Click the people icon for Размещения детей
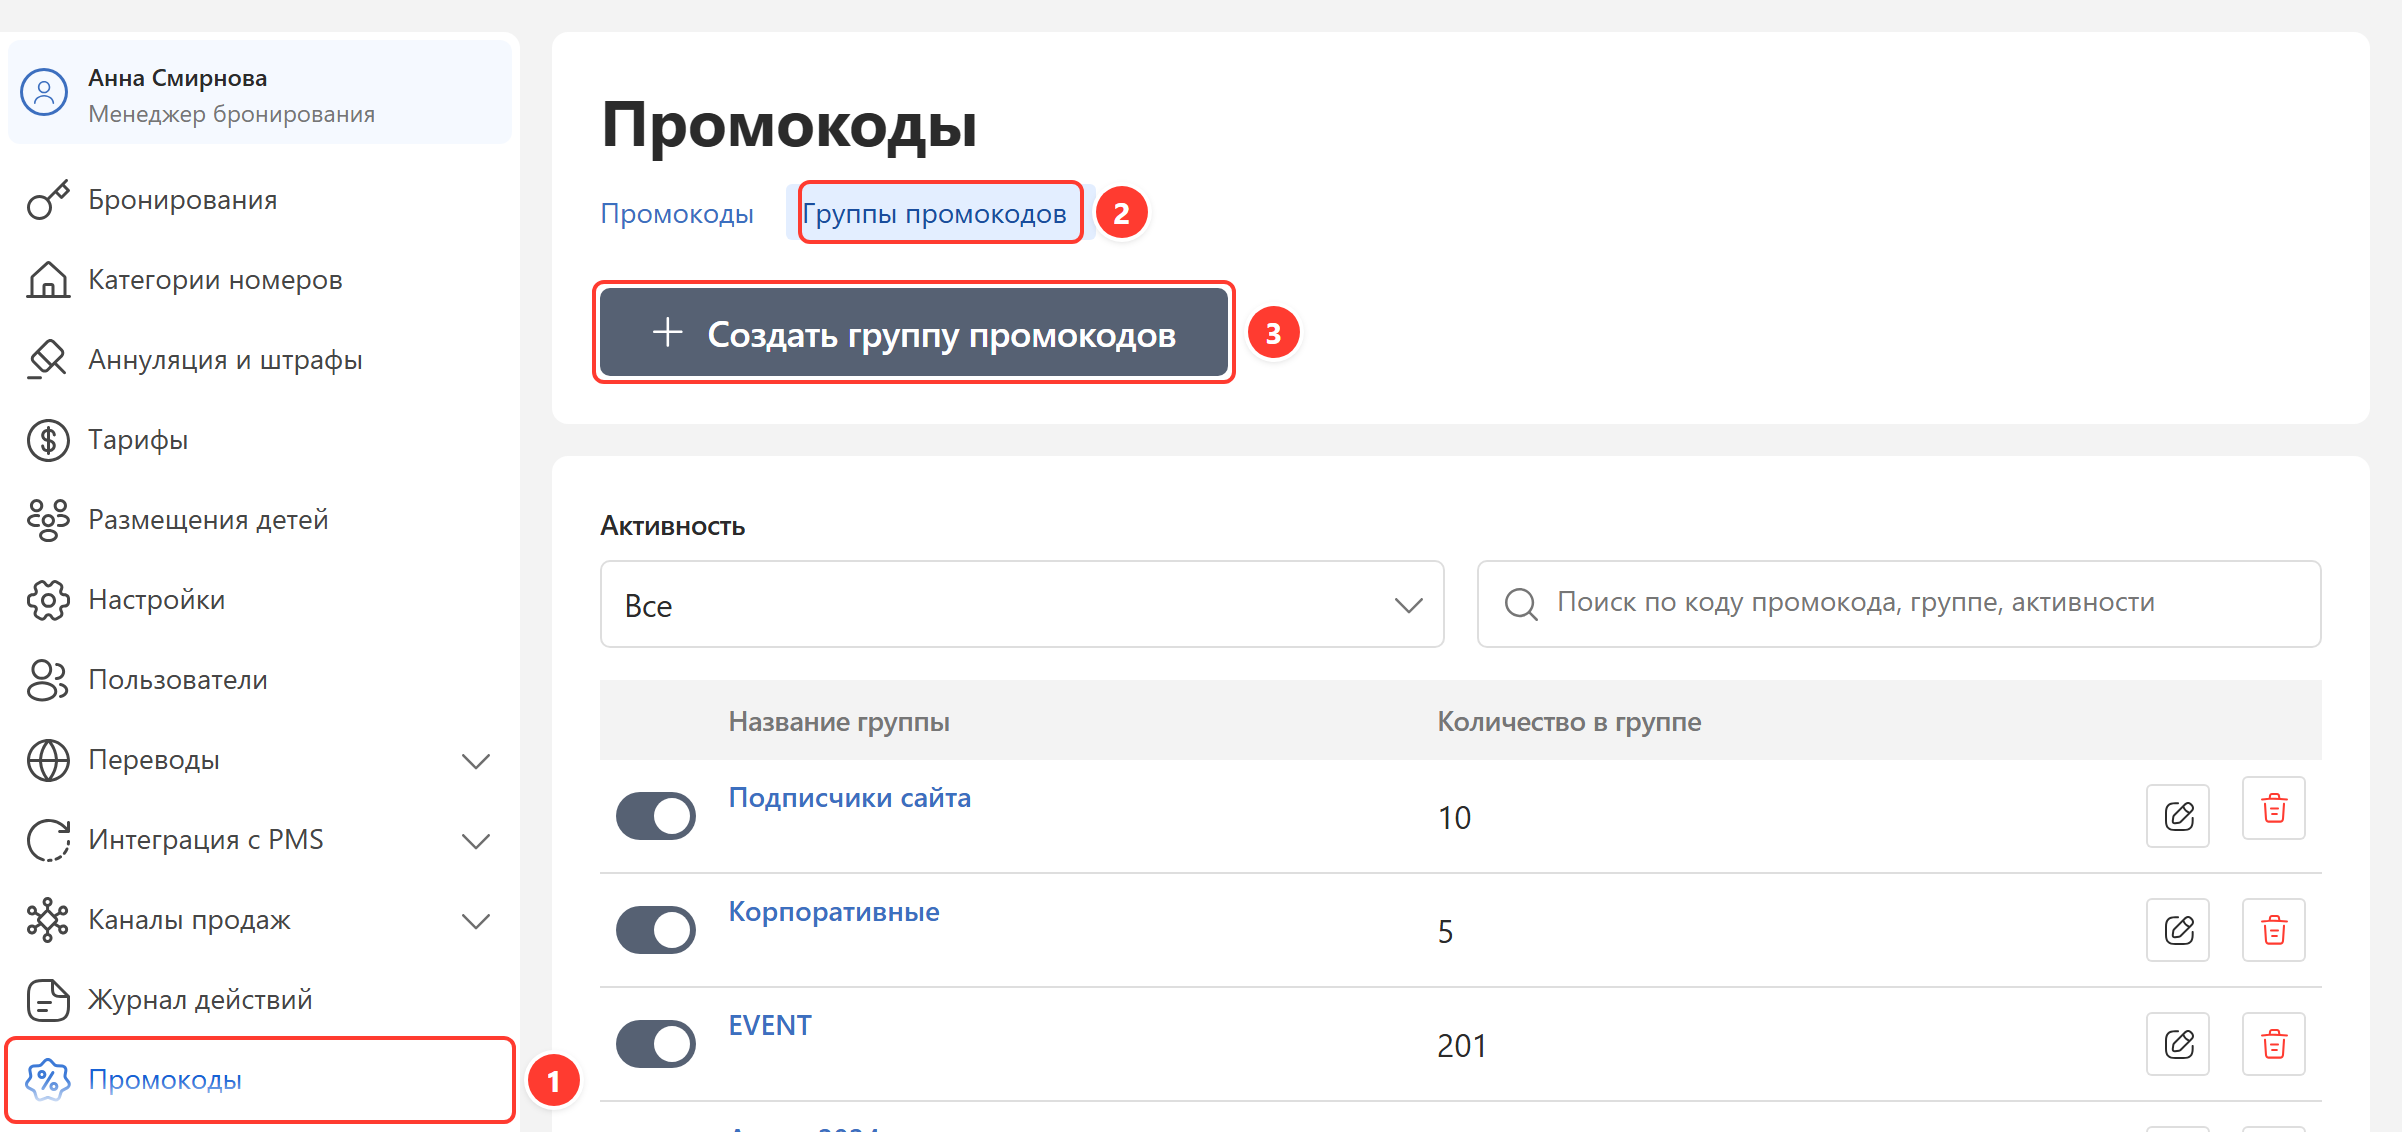The width and height of the screenshot is (2402, 1132). tap(48, 520)
